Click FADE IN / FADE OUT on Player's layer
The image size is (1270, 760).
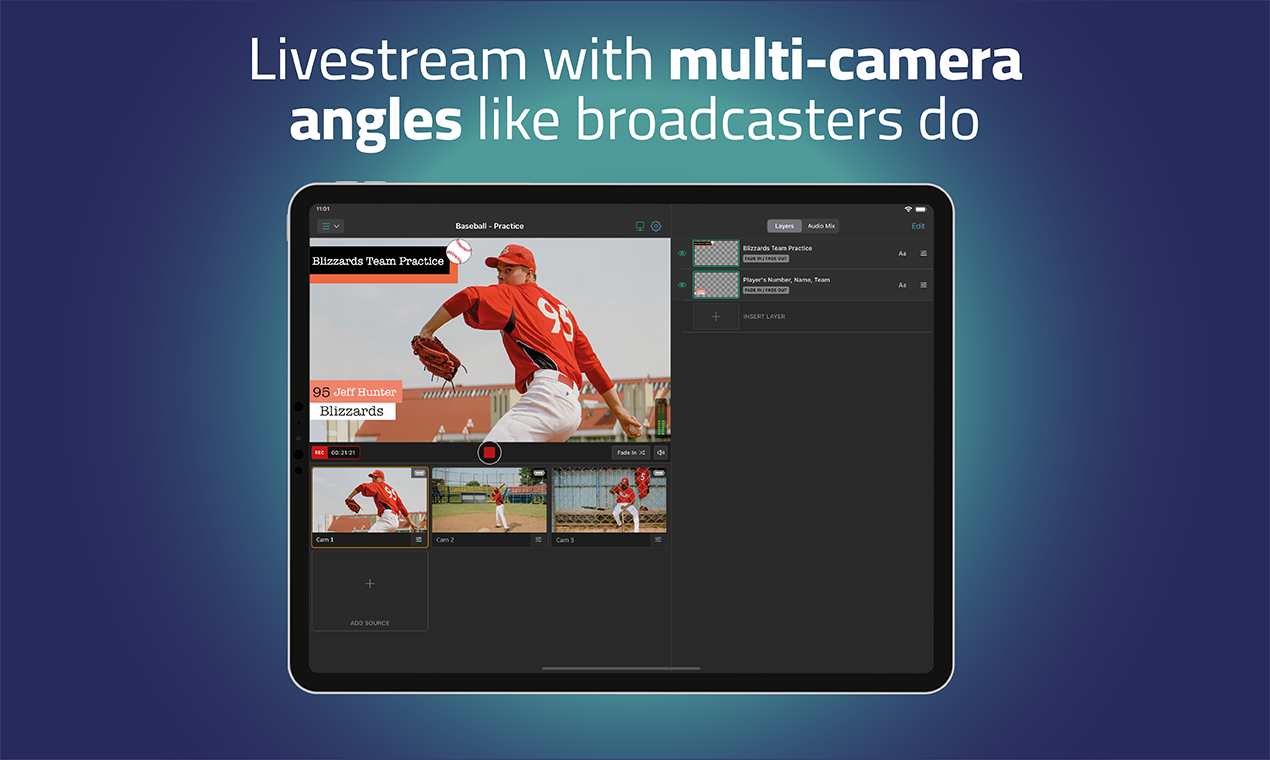766,290
